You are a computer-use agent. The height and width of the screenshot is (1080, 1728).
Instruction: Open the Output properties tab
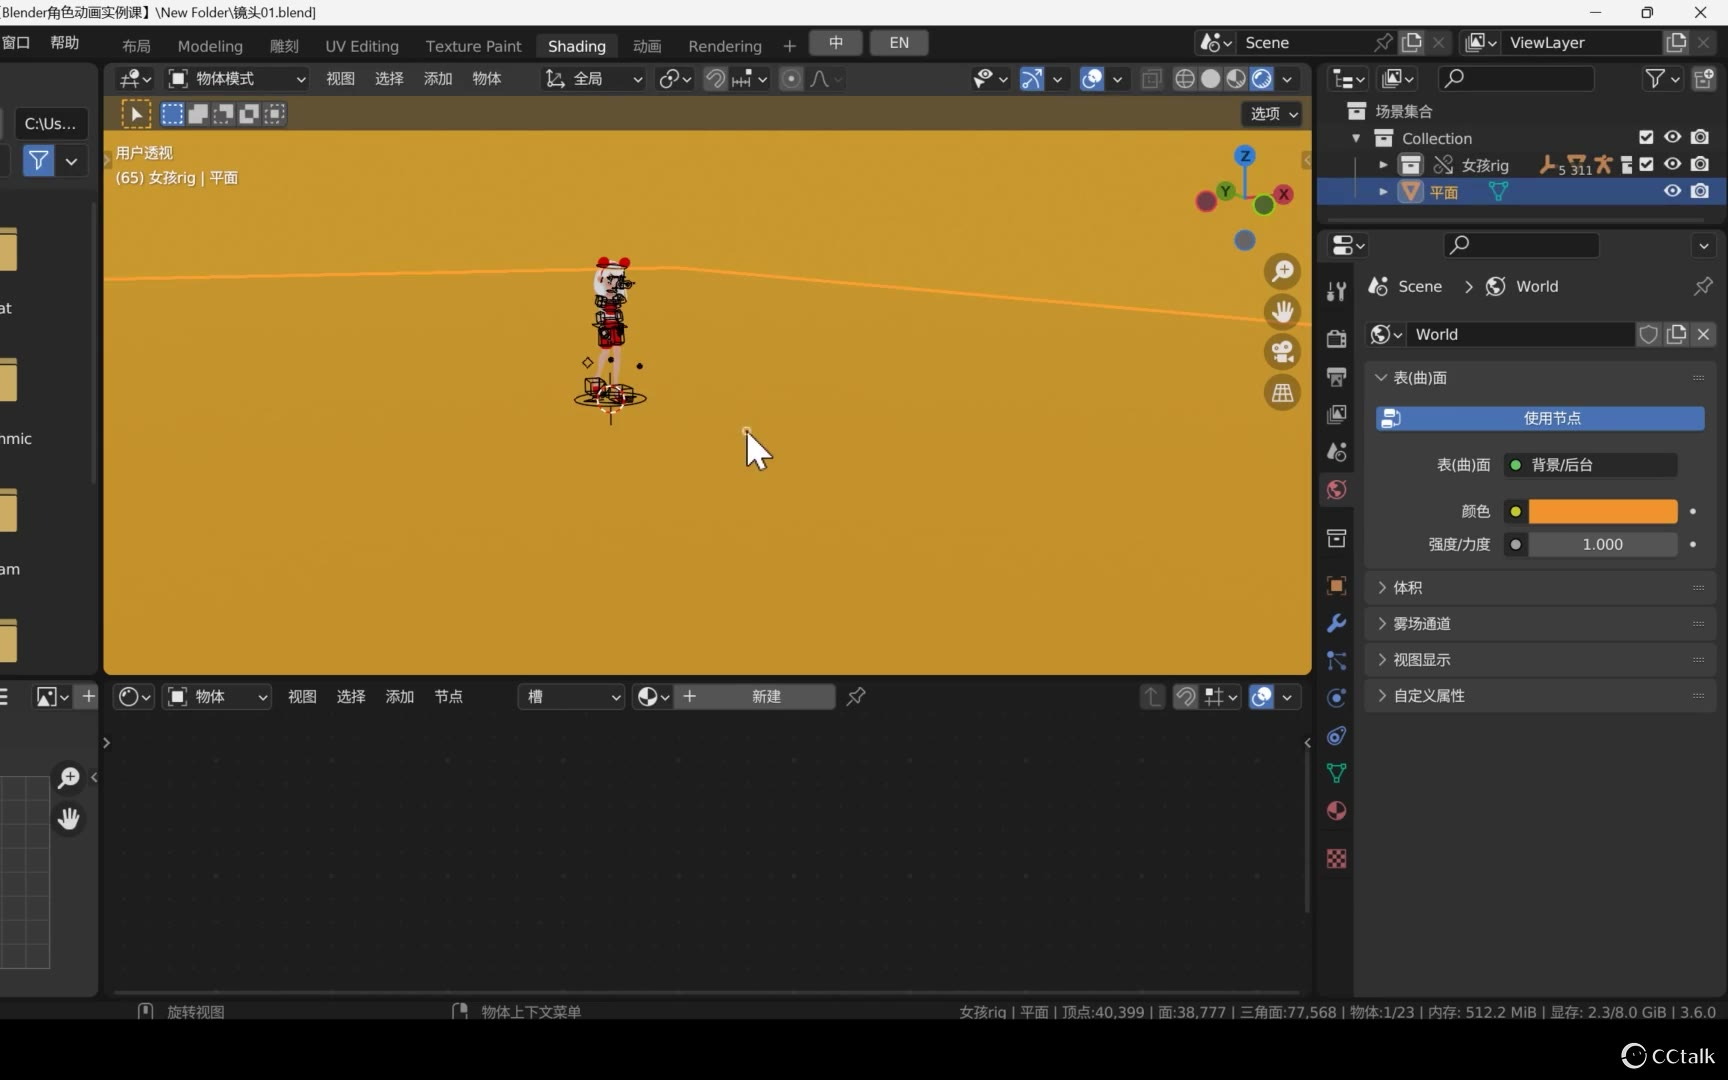coord(1336,377)
